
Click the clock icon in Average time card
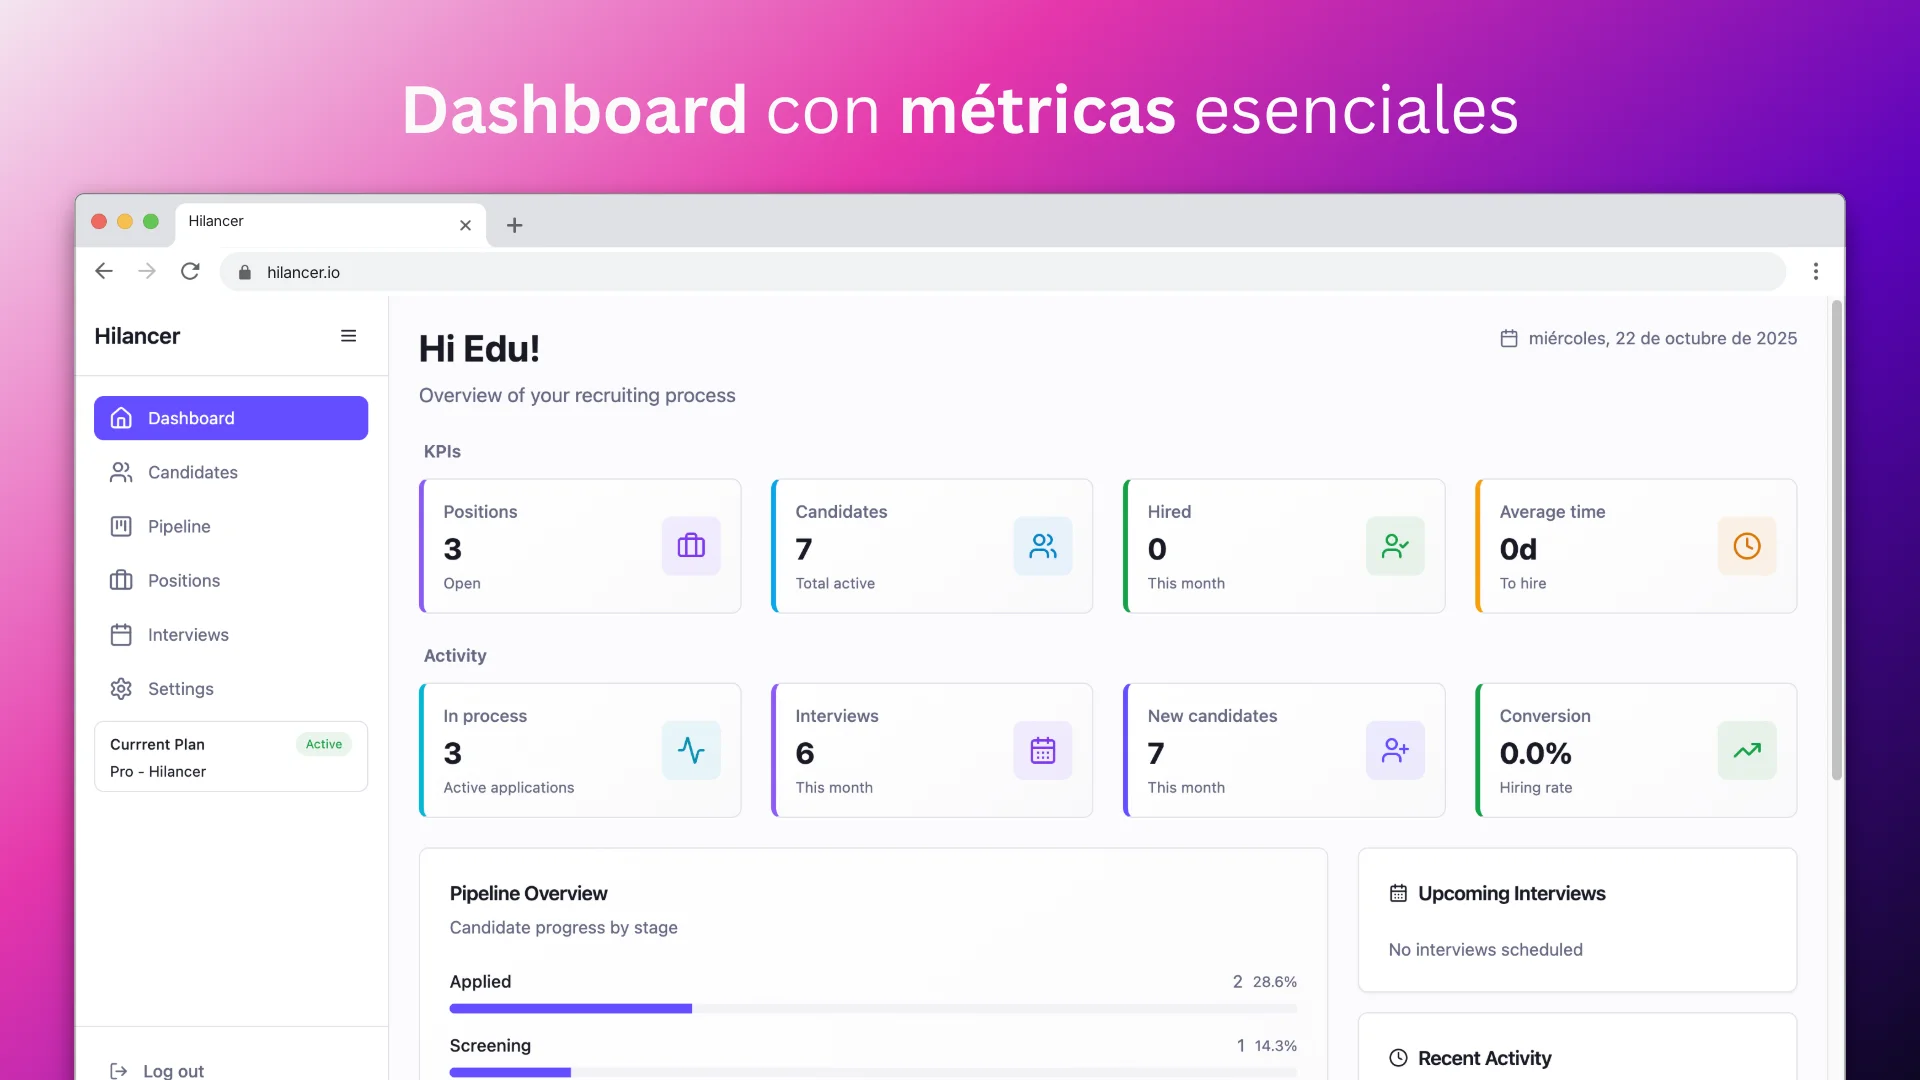(1747, 546)
